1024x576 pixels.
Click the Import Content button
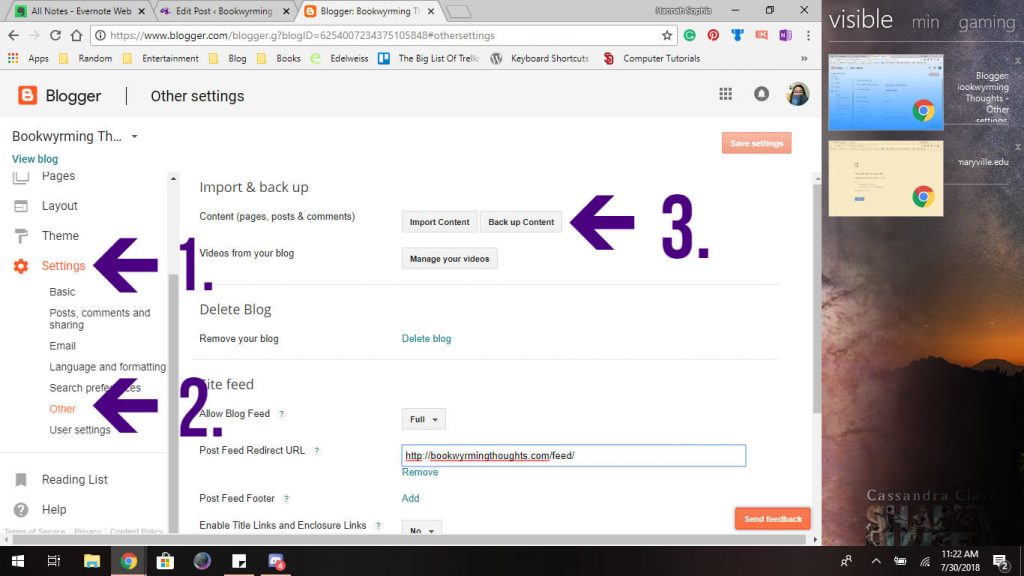pos(439,222)
